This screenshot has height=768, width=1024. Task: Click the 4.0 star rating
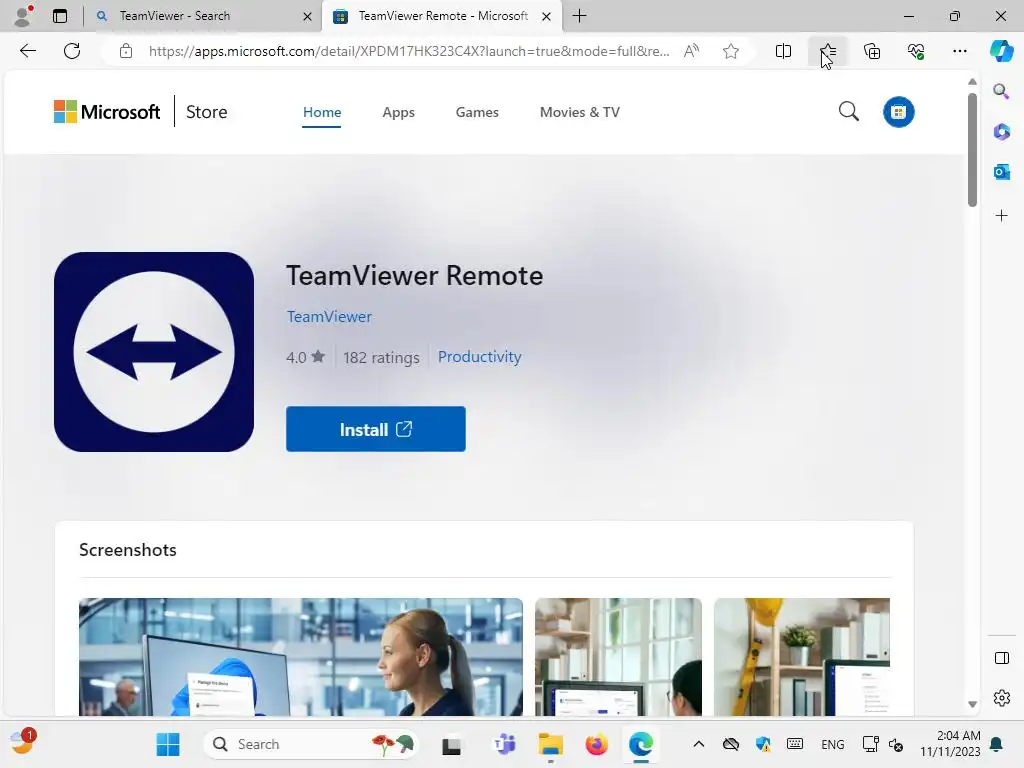click(x=305, y=357)
